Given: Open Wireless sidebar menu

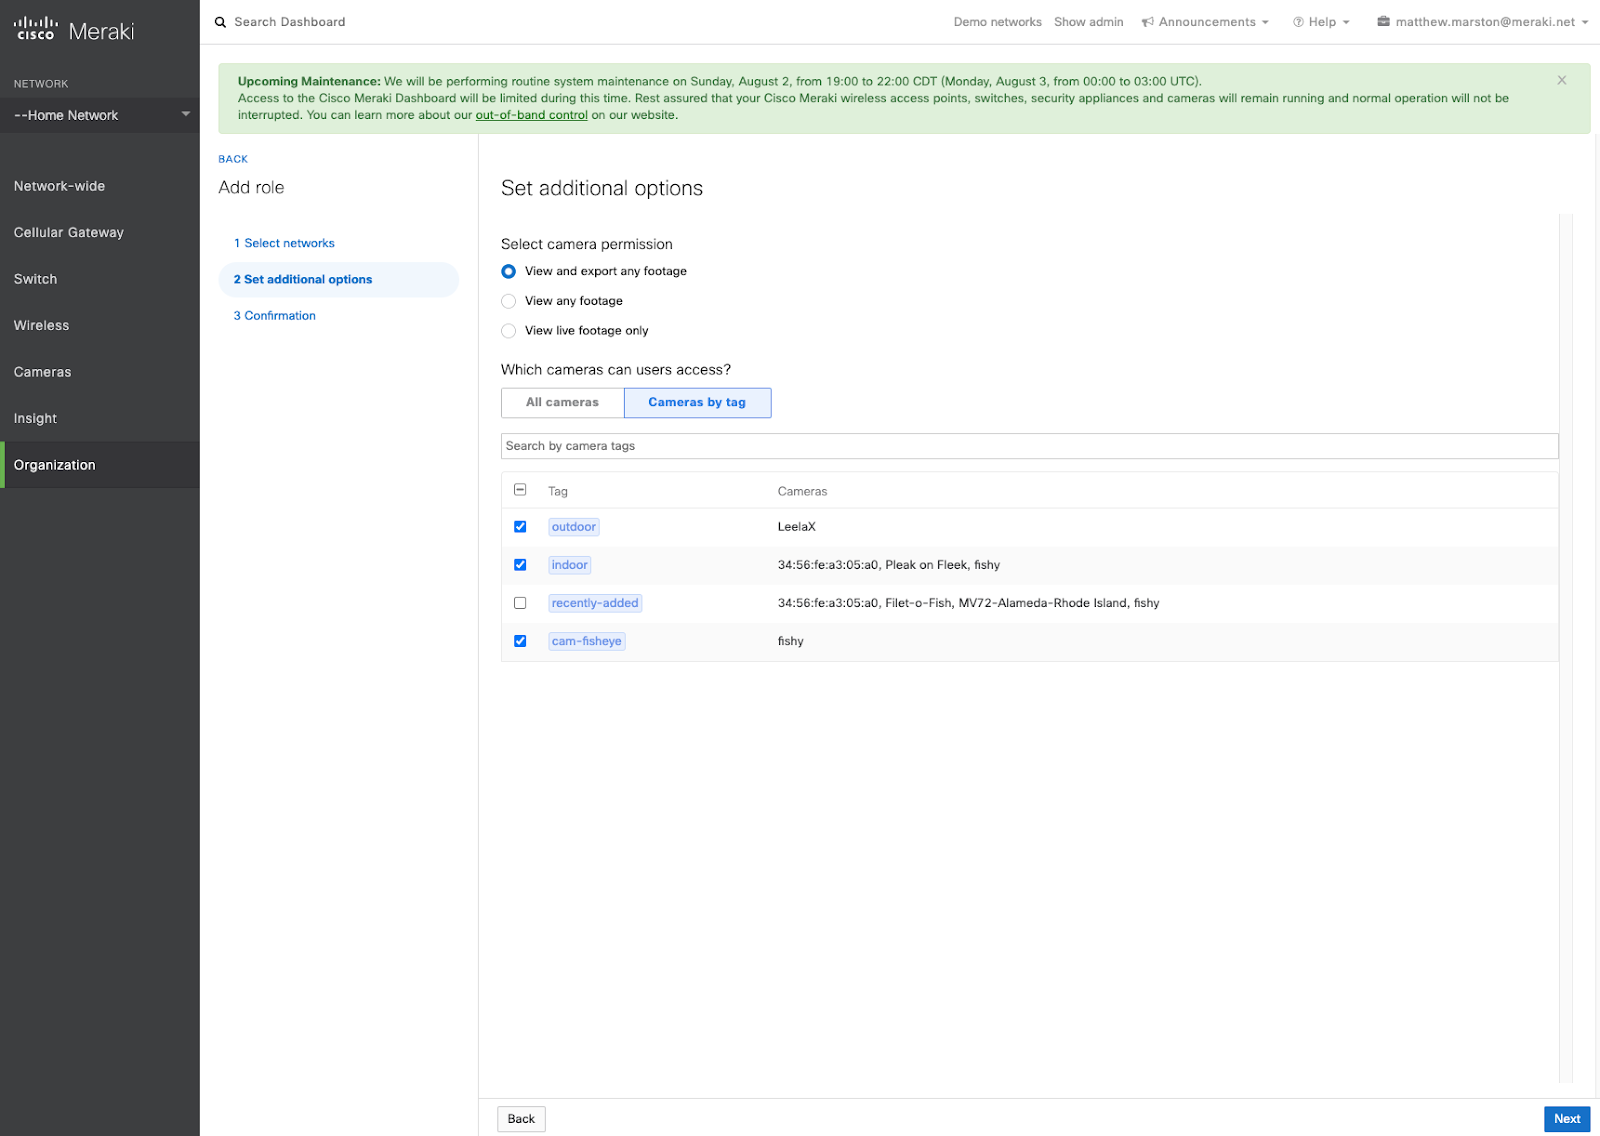Looking at the screenshot, I should (x=100, y=325).
